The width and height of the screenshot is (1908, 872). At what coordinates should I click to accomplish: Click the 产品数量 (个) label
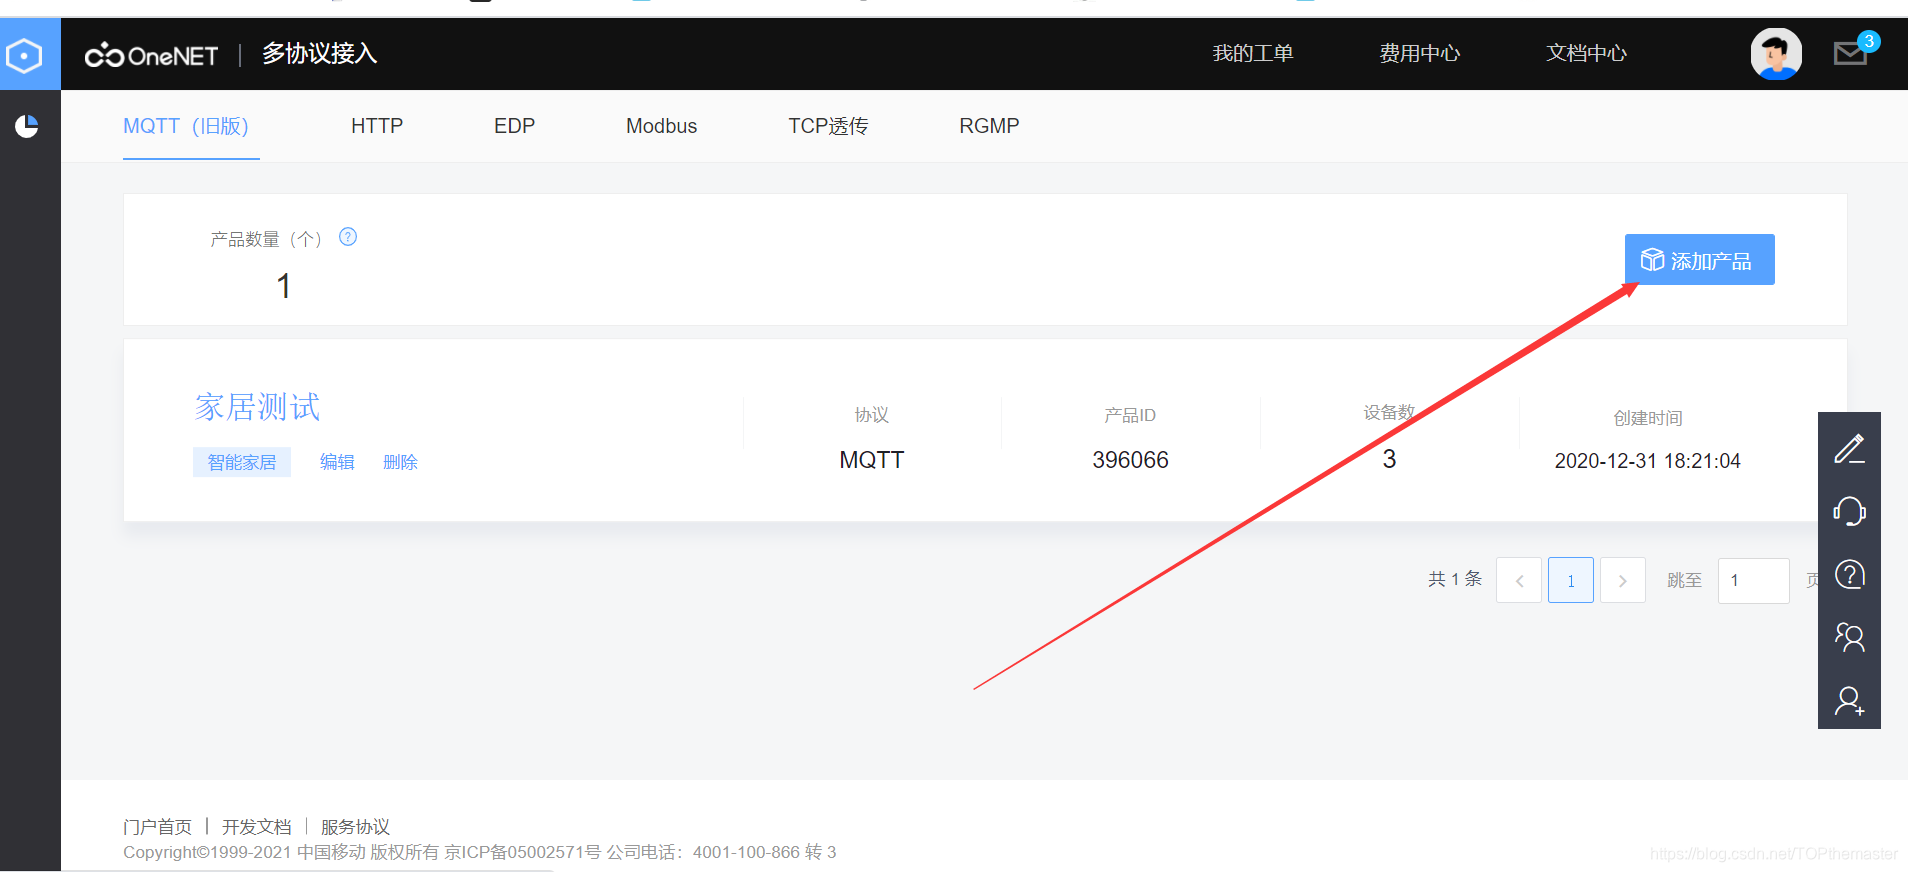266,239
